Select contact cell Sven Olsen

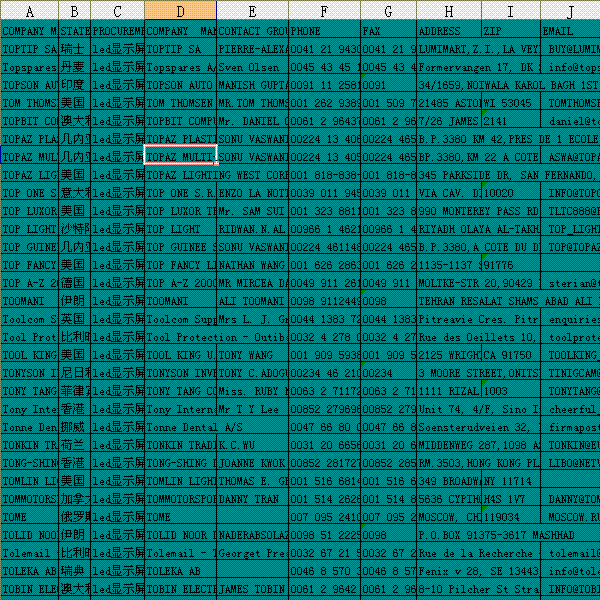[253, 67]
